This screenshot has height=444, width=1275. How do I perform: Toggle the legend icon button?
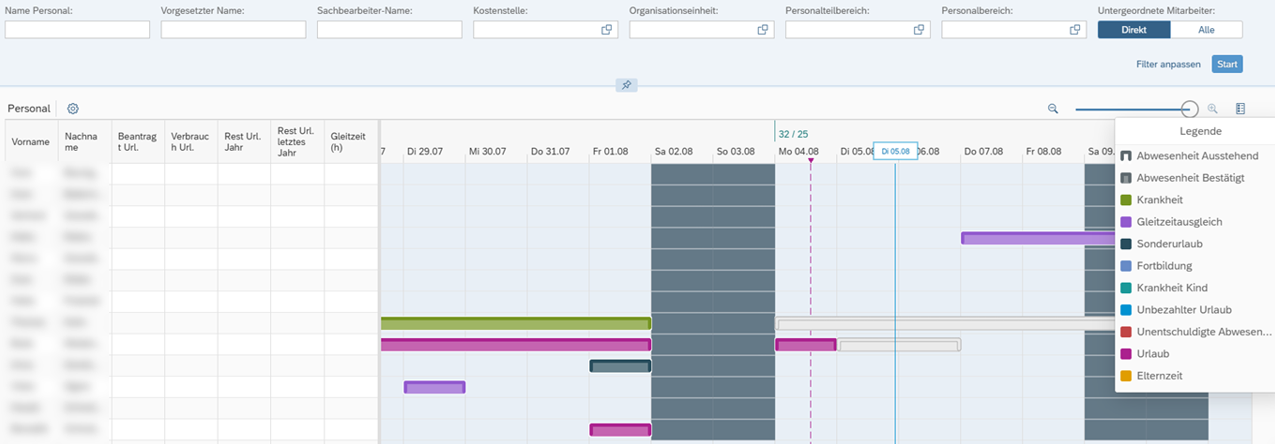tap(1240, 108)
